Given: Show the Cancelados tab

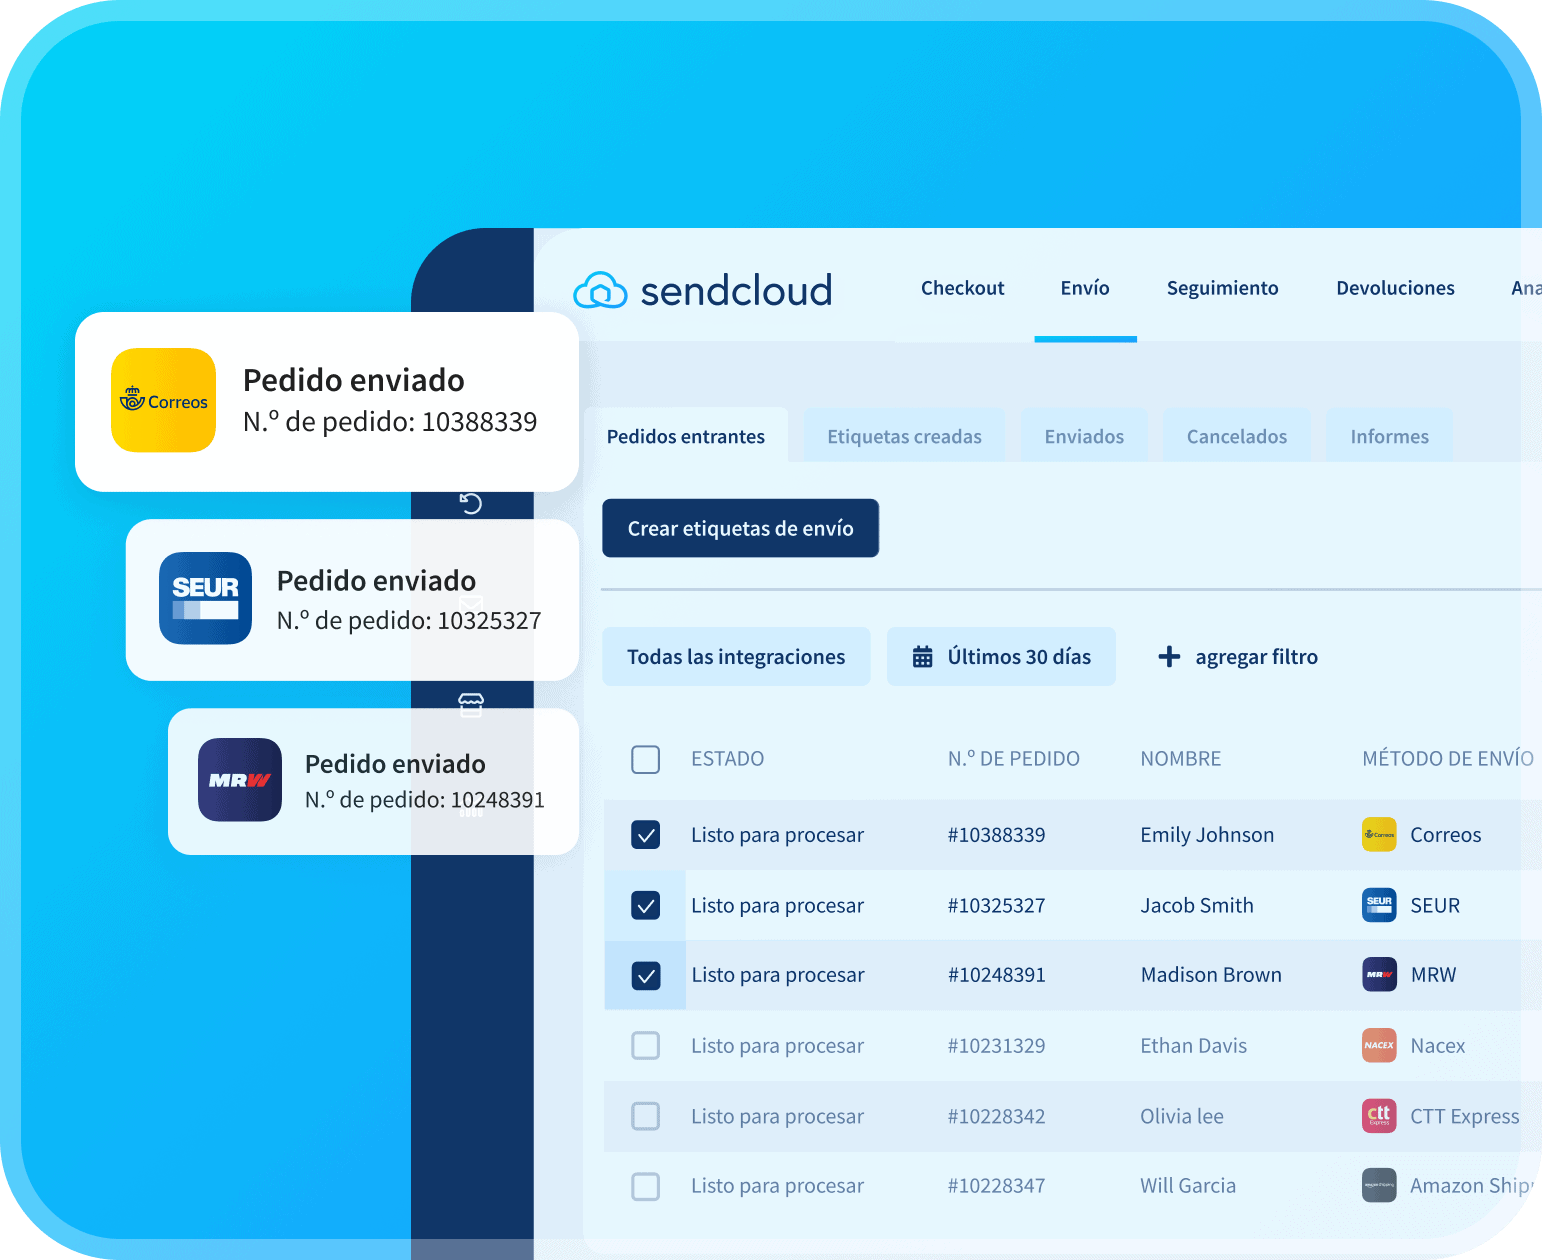Looking at the screenshot, I should pos(1237,436).
